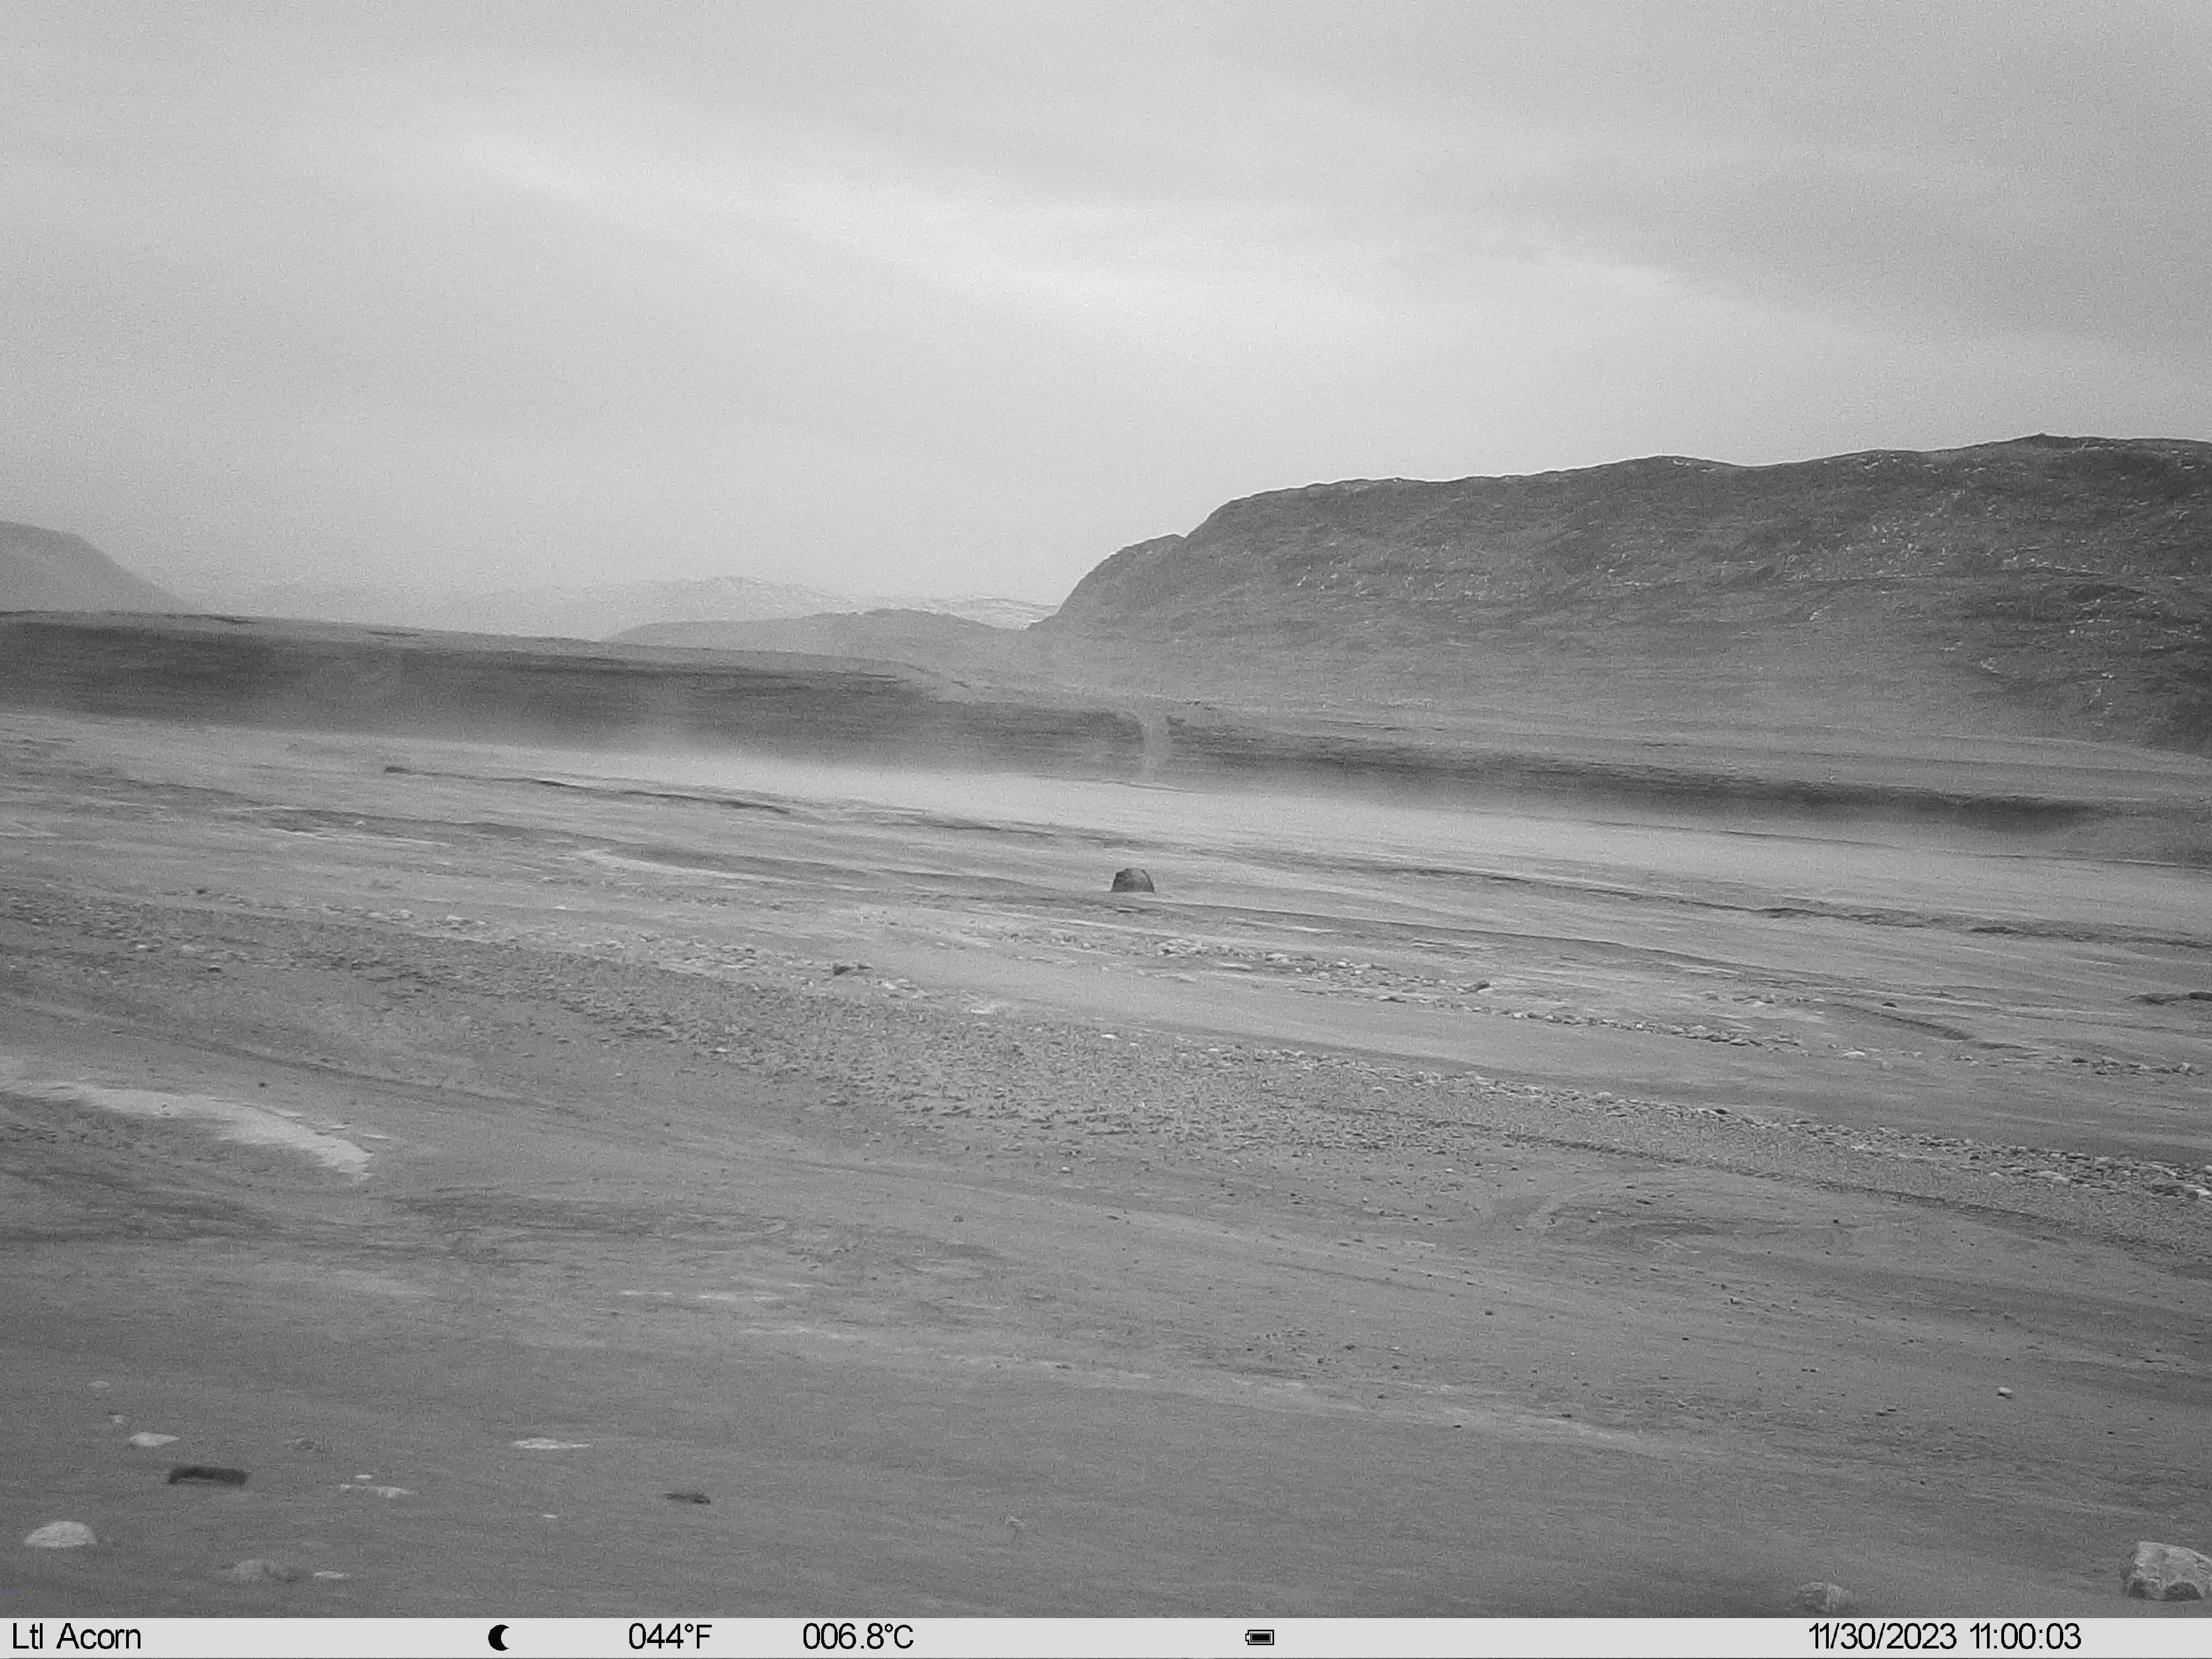Click the crescent moon icon in info bar

click(499, 1638)
